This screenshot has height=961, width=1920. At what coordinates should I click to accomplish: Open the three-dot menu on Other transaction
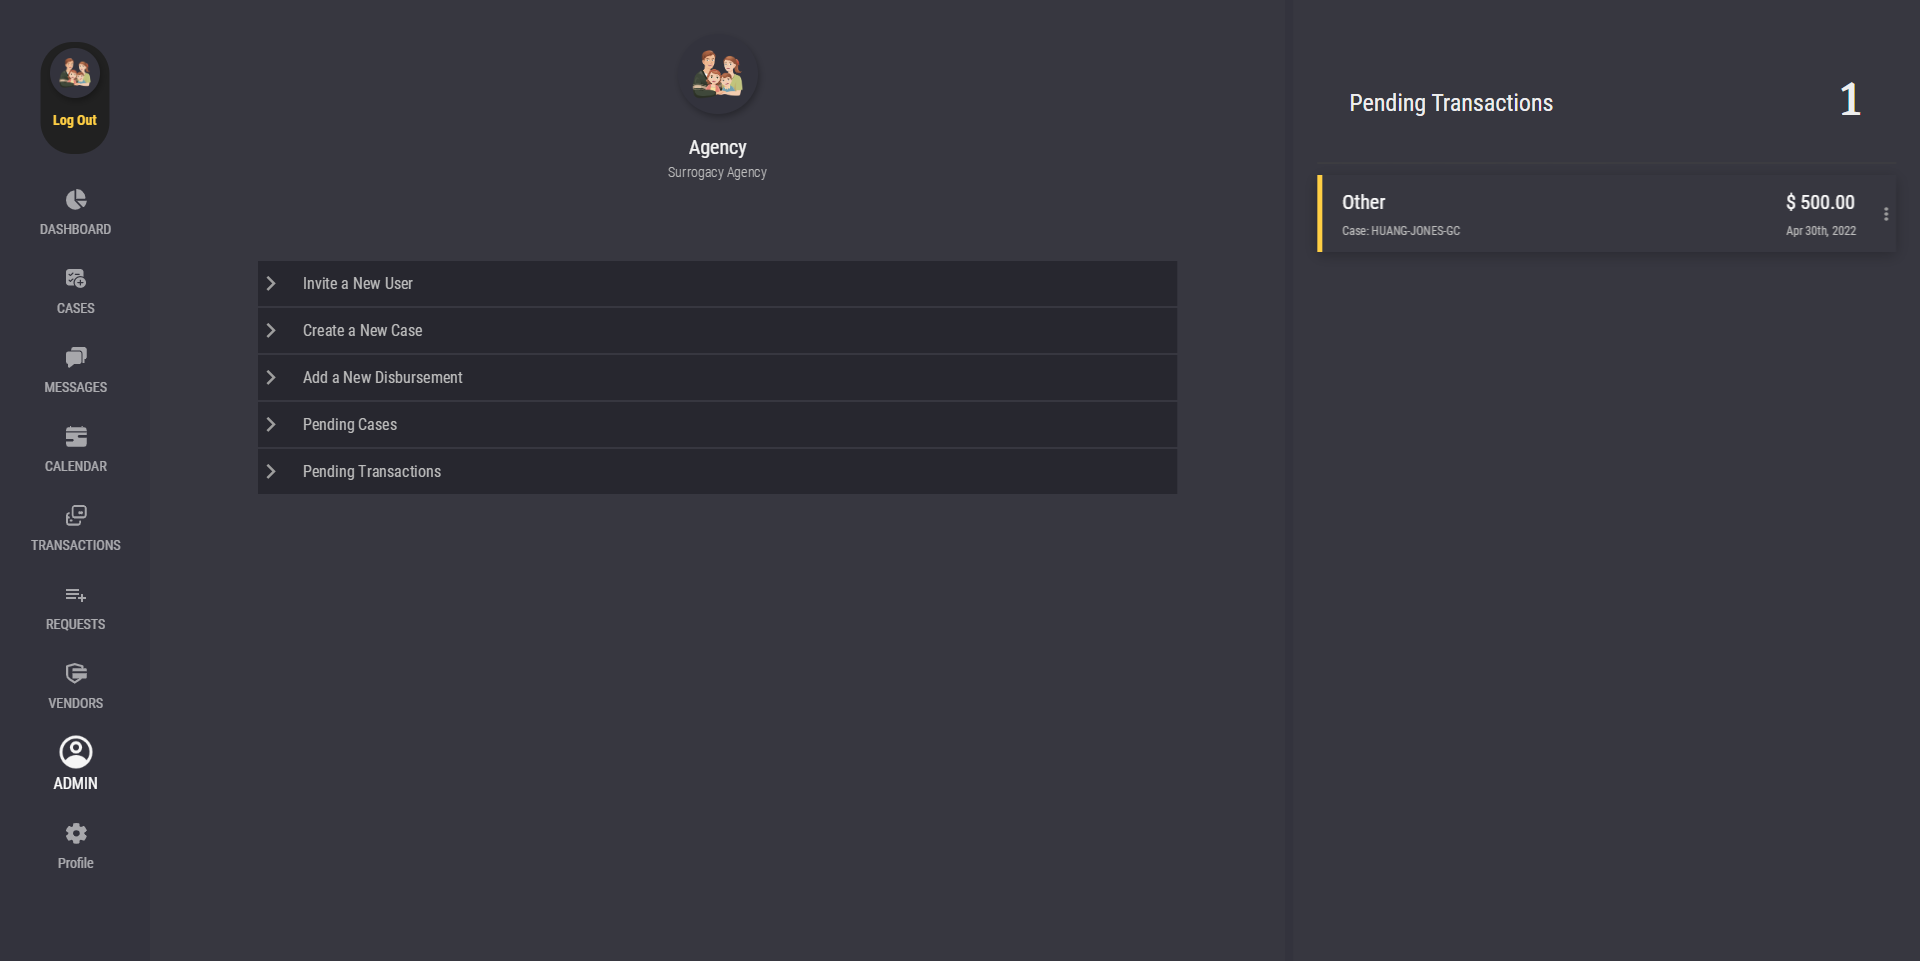point(1886,214)
